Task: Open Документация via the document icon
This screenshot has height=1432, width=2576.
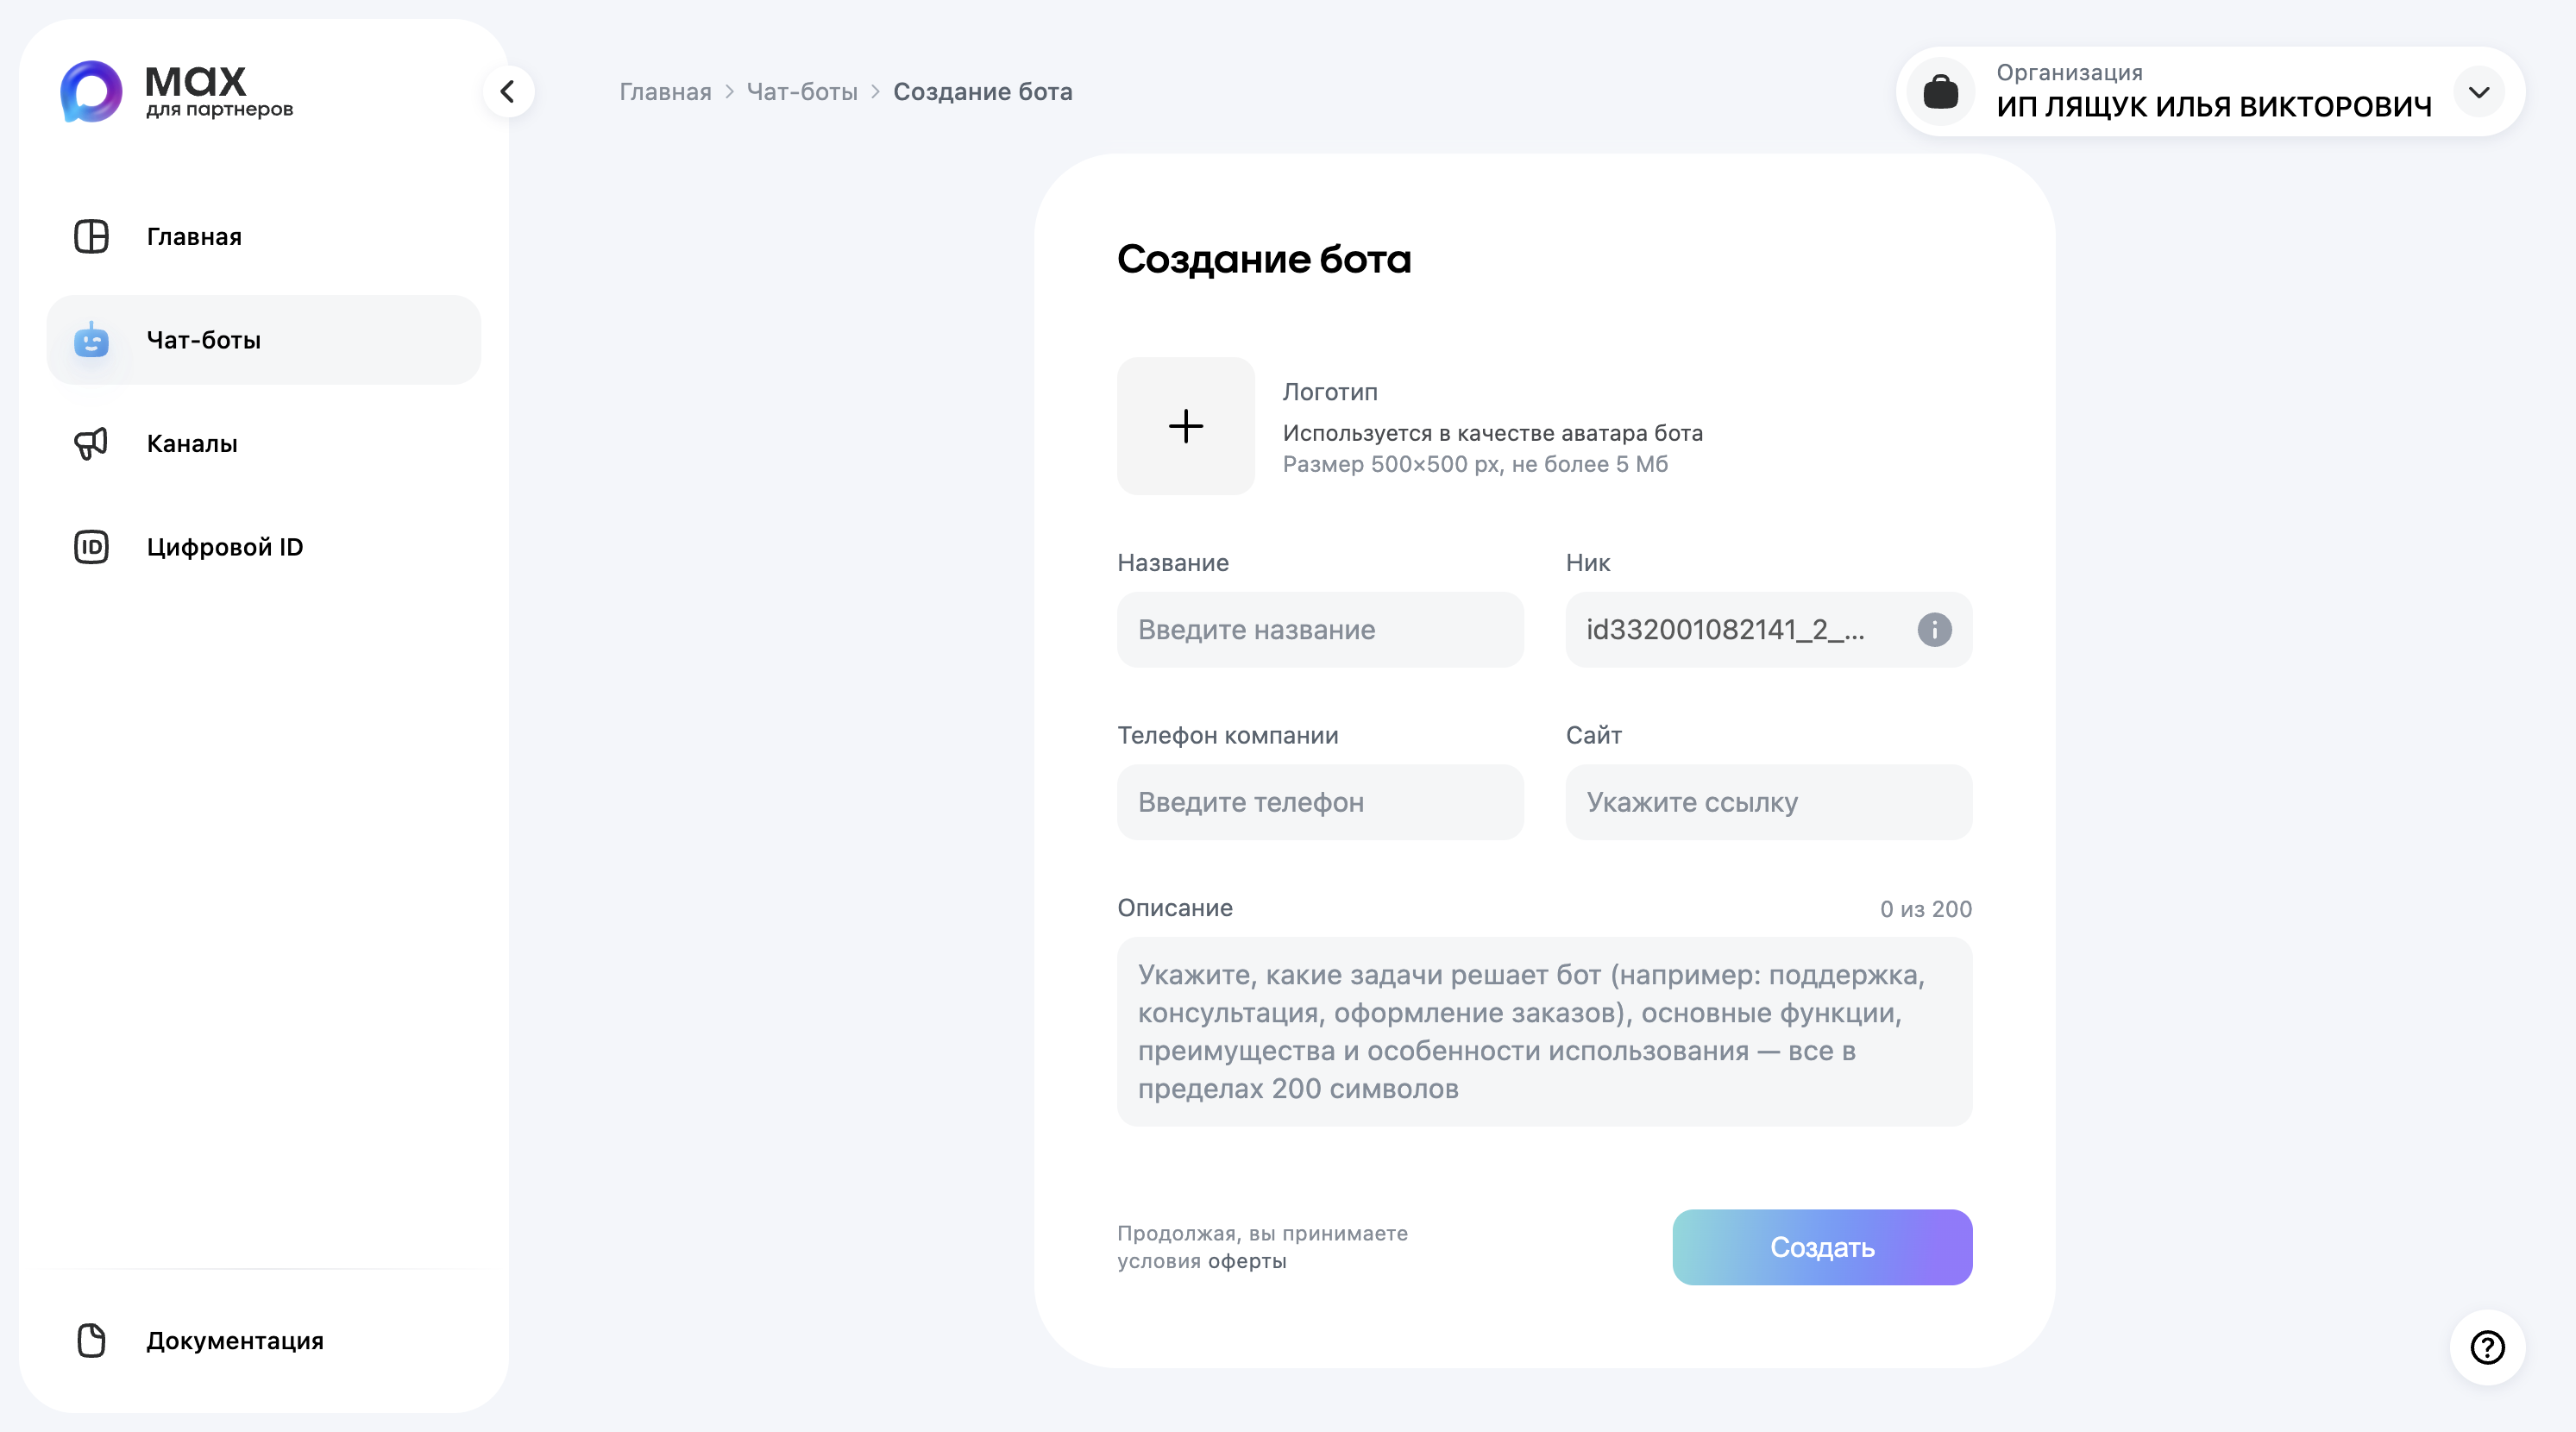Action: [91, 1341]
